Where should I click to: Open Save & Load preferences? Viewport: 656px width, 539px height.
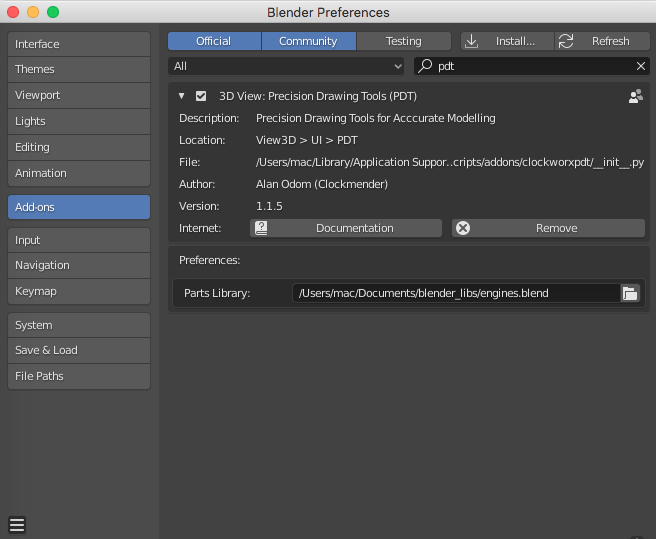click(x=79, y=350)
